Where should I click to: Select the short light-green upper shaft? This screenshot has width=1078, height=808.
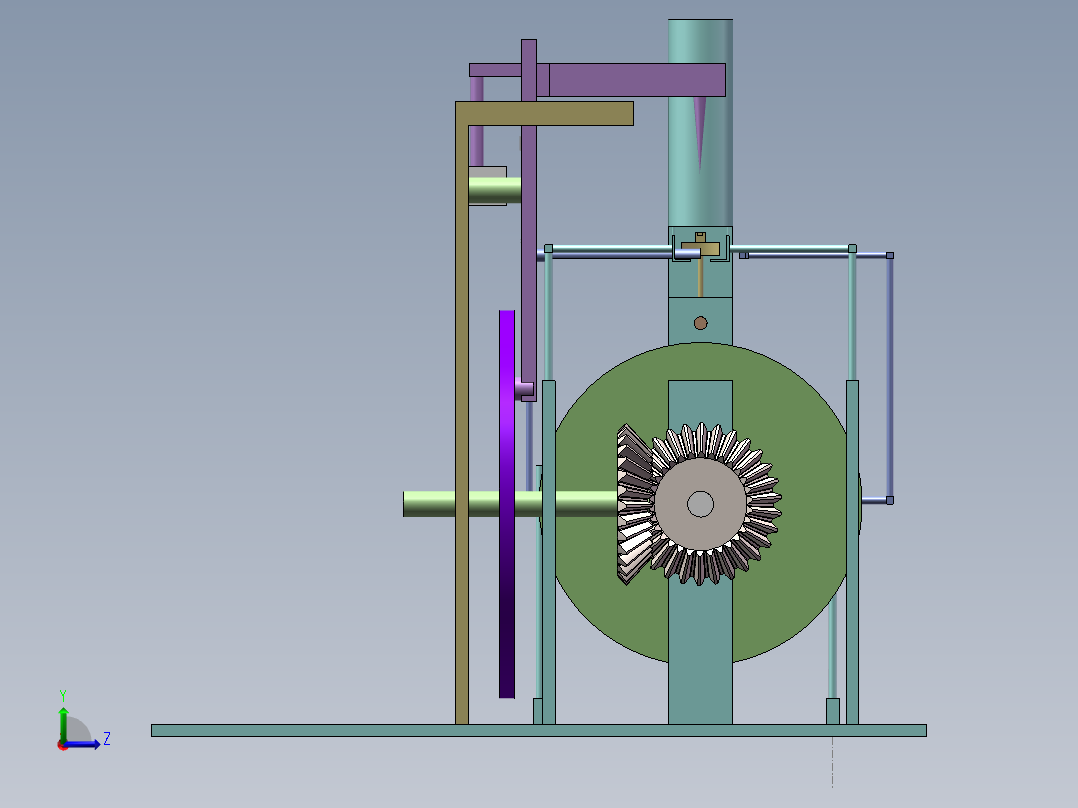pyautogui.click(x=494, y=191)
